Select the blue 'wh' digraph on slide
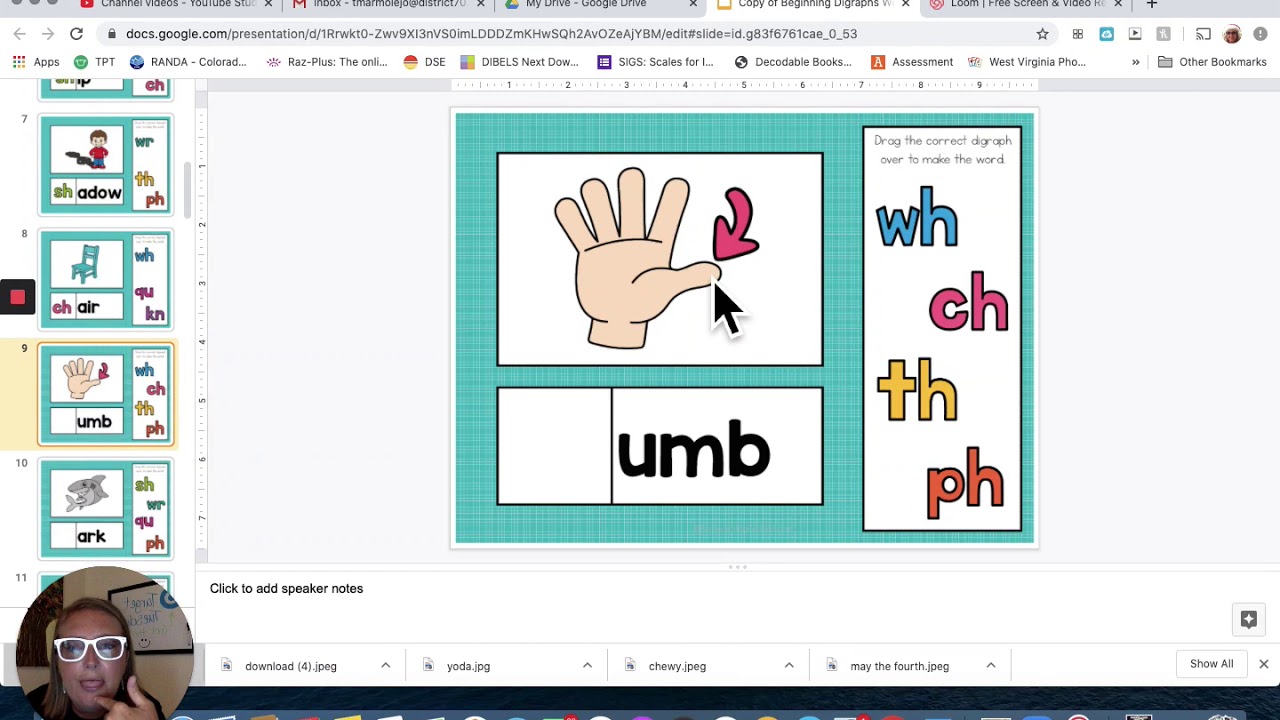The height and width of the screenshot is (720, 1280). tap(917, 217)
